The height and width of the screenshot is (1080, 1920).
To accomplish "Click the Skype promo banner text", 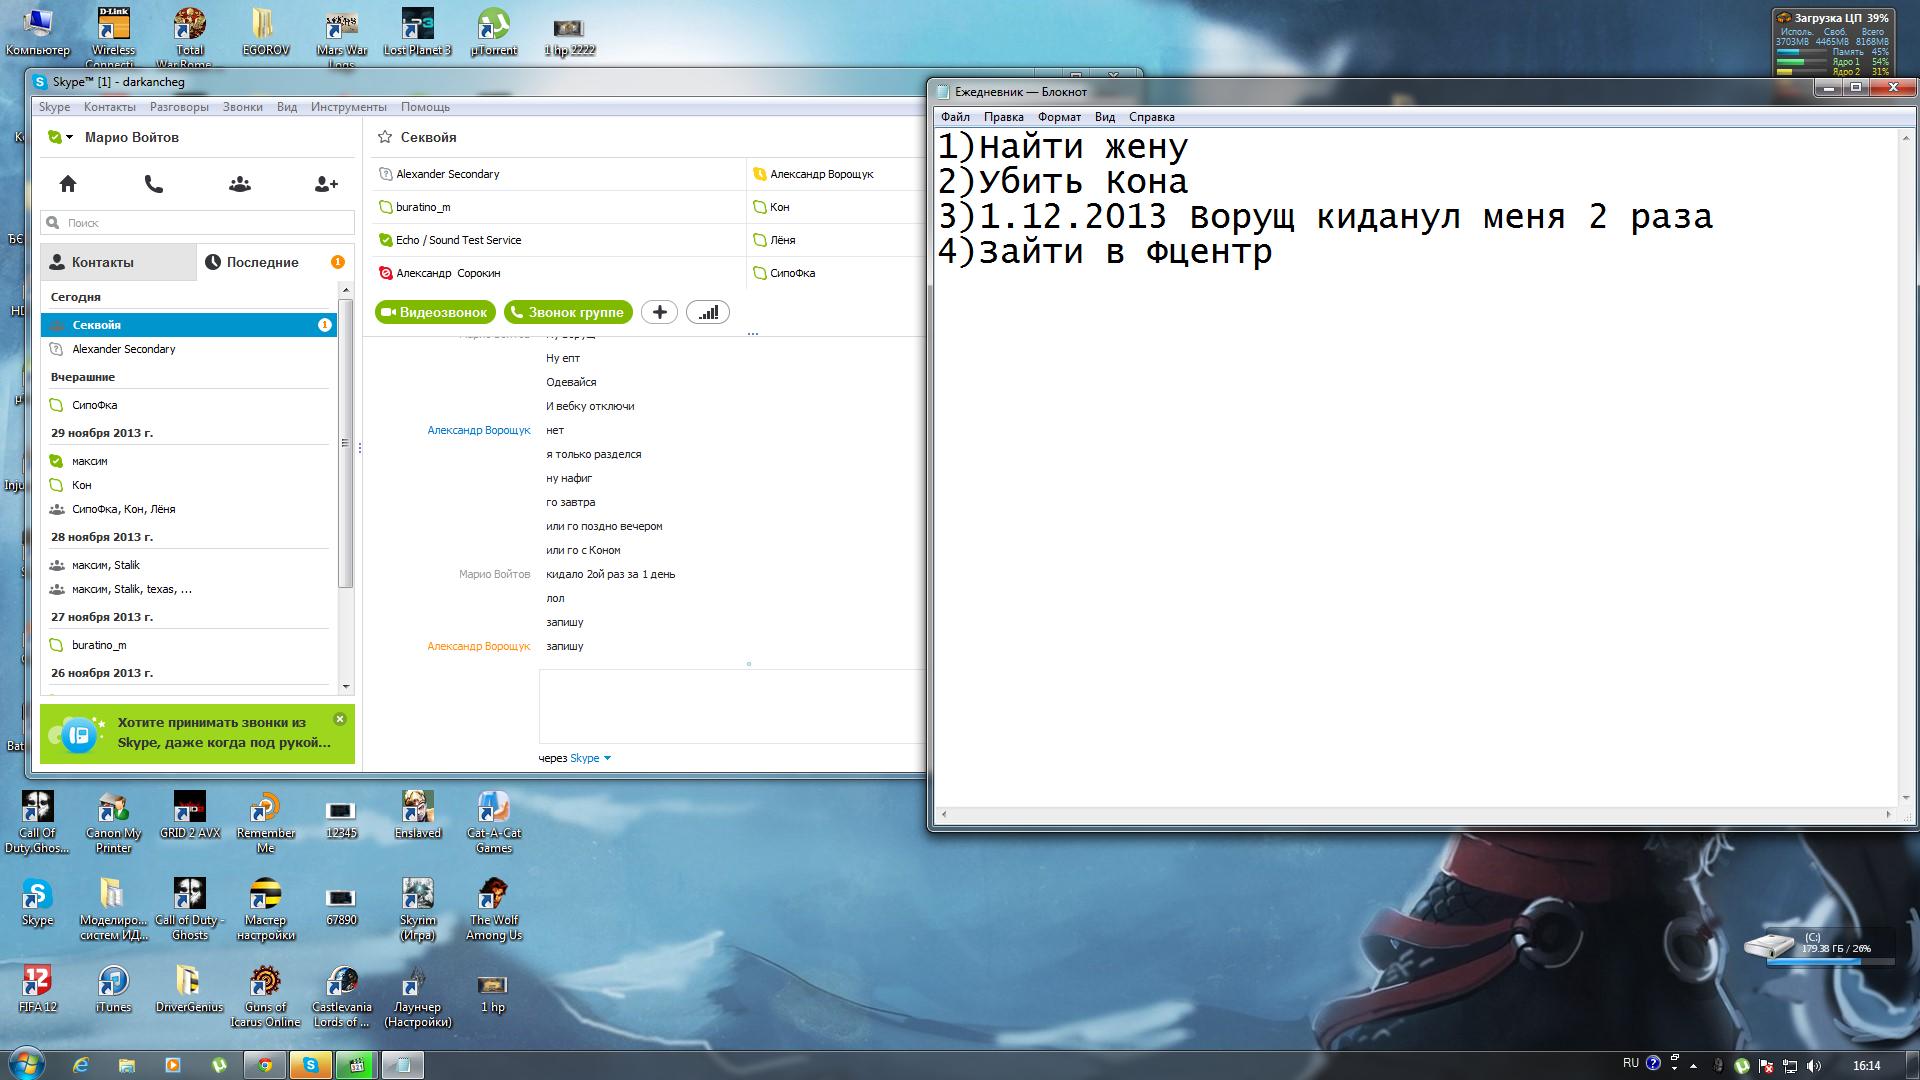I will pyautogui.click(x=223, y=732).
